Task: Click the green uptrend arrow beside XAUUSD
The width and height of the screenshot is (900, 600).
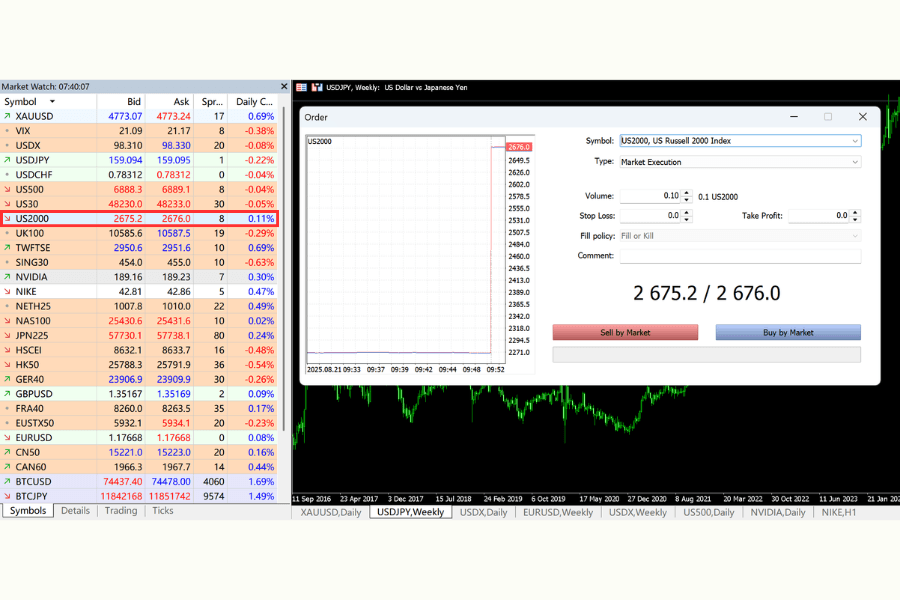Action: tap(6, 116)
